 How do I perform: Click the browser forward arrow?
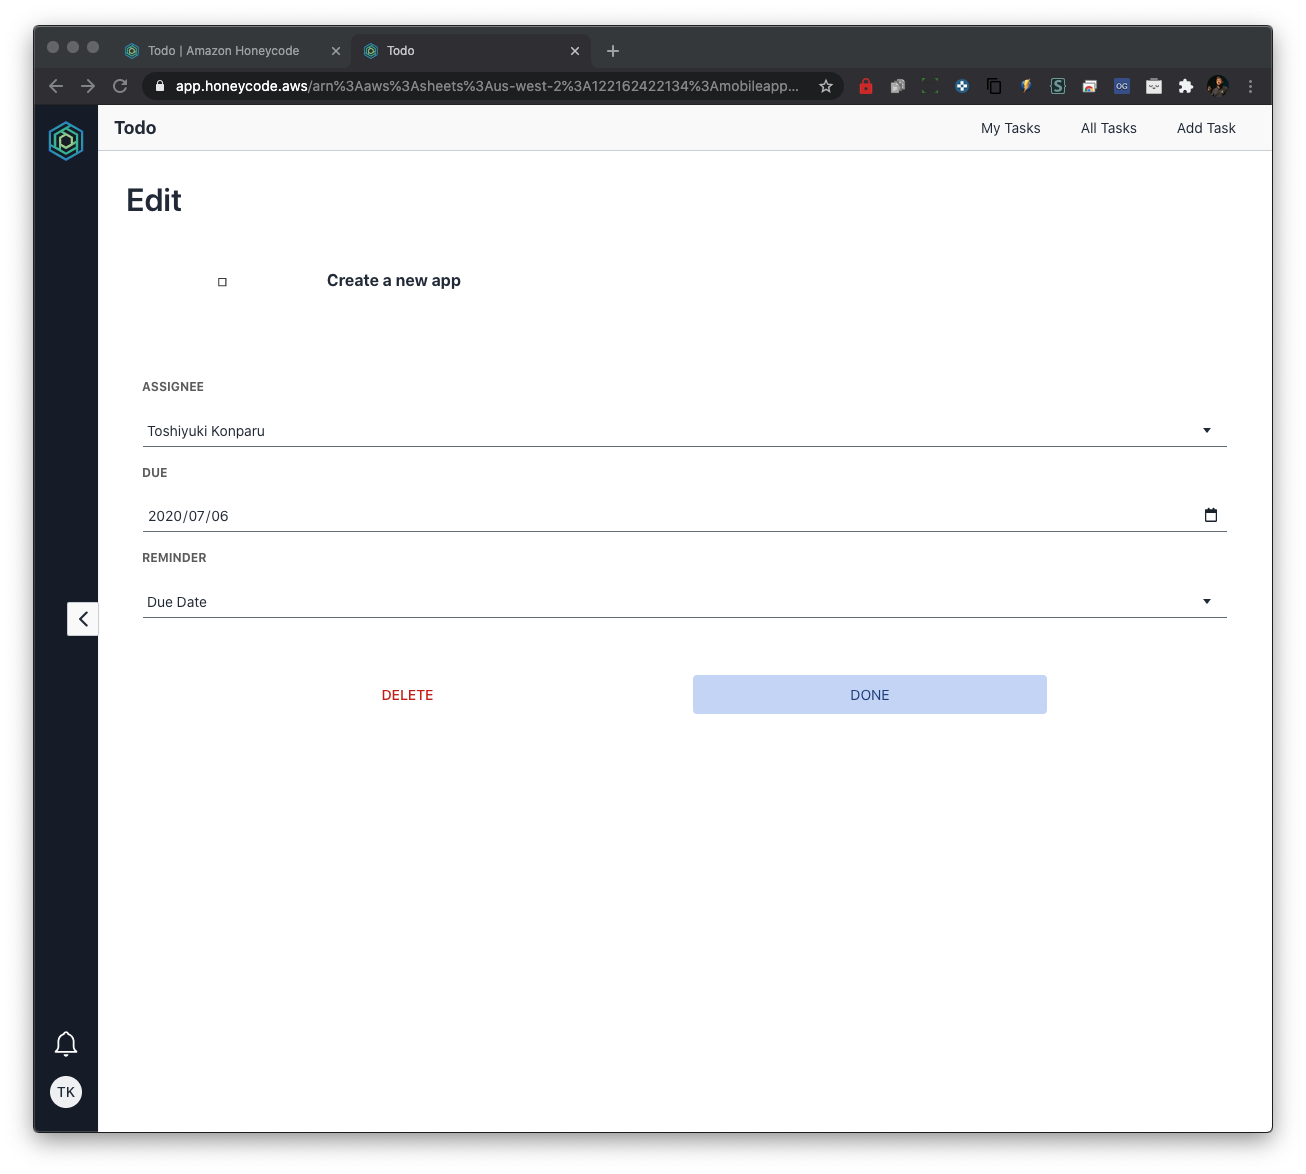(x=88, y=86)
